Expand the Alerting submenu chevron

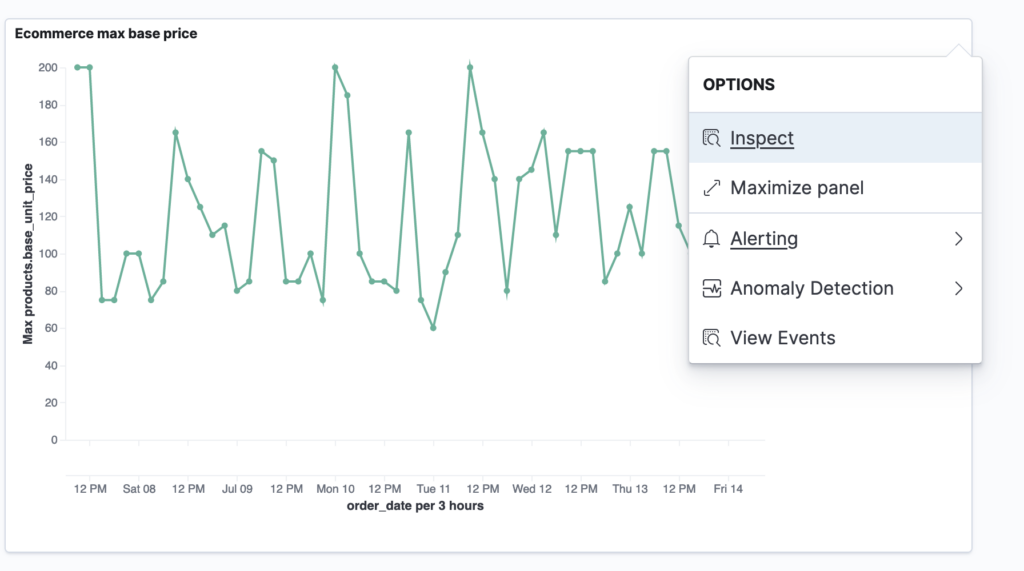(958, 238)
